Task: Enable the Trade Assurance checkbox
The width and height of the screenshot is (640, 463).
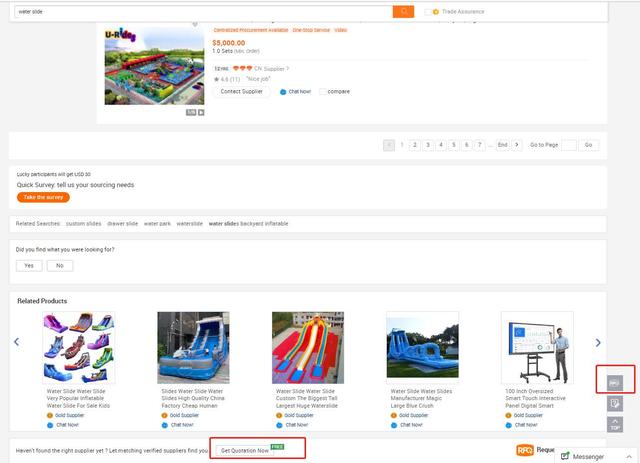Action: coord(428,12)
